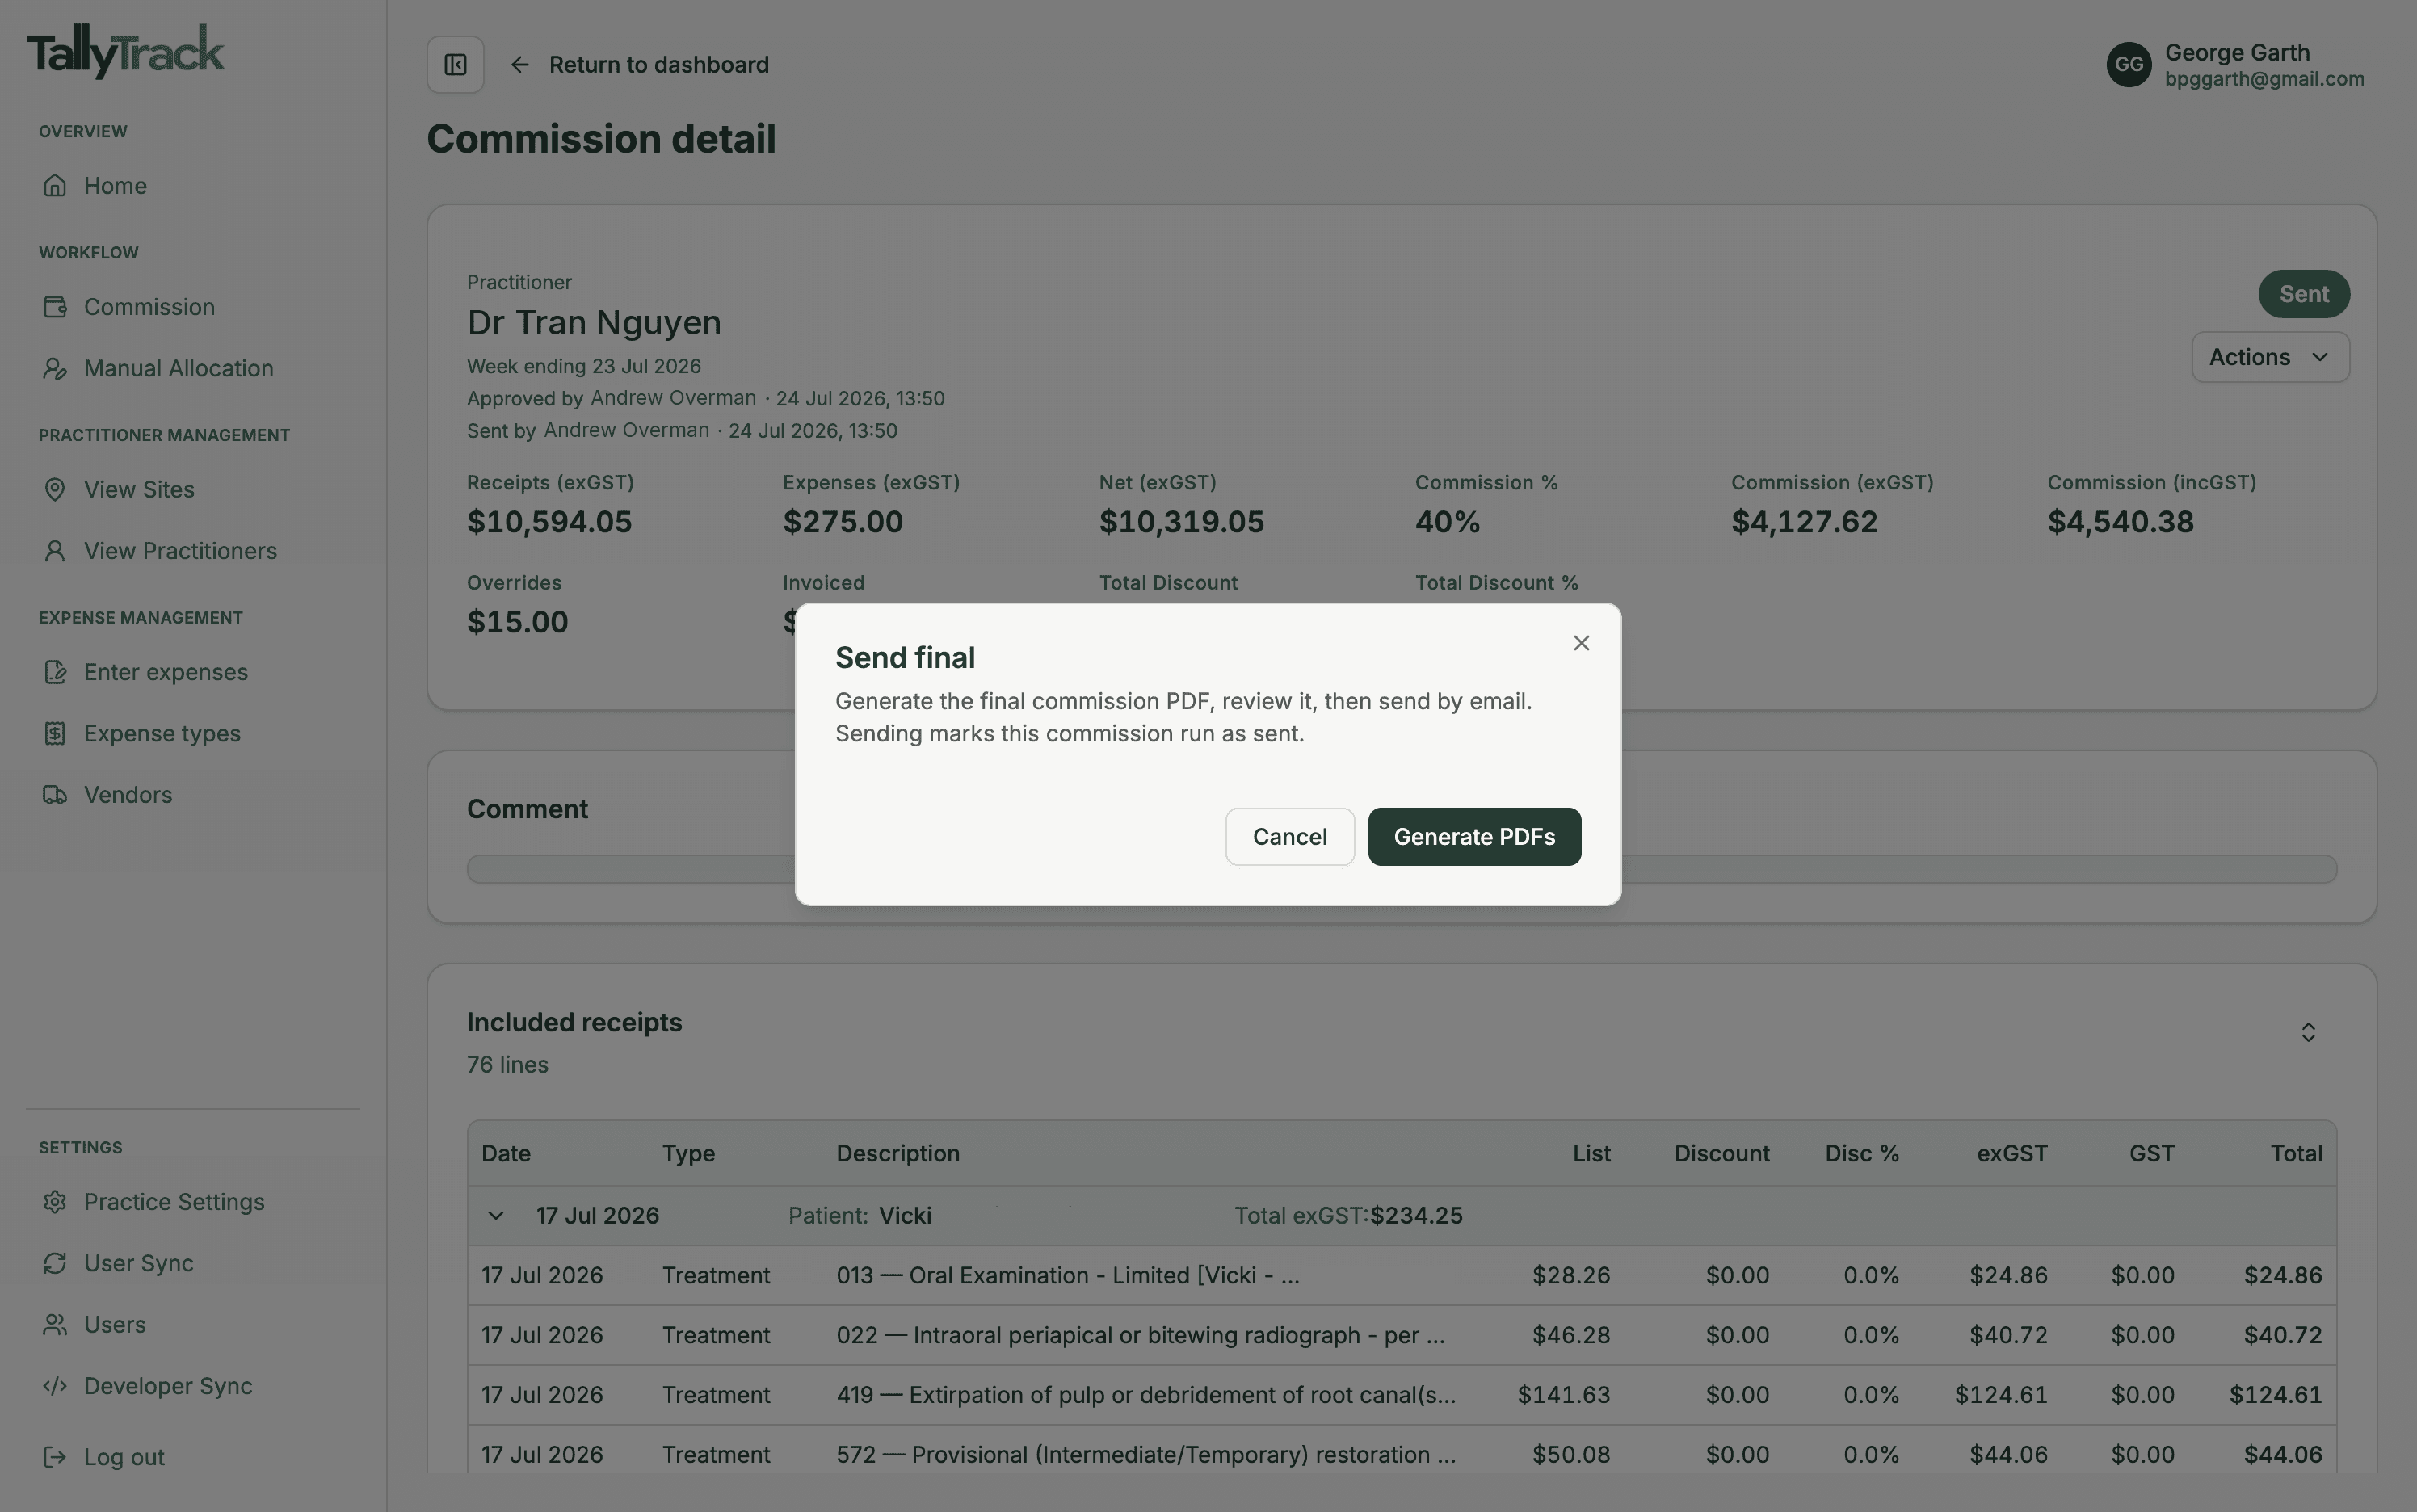Click the View Sites pin icon

coord(55,490)
